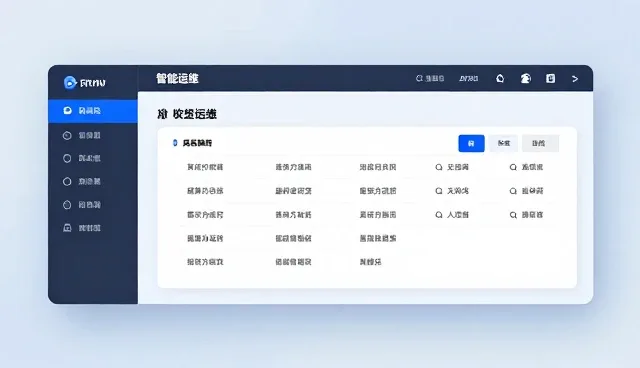Expand the chevron arrow at the top bar's end
The image size is (640, 368).
[575, 79]
